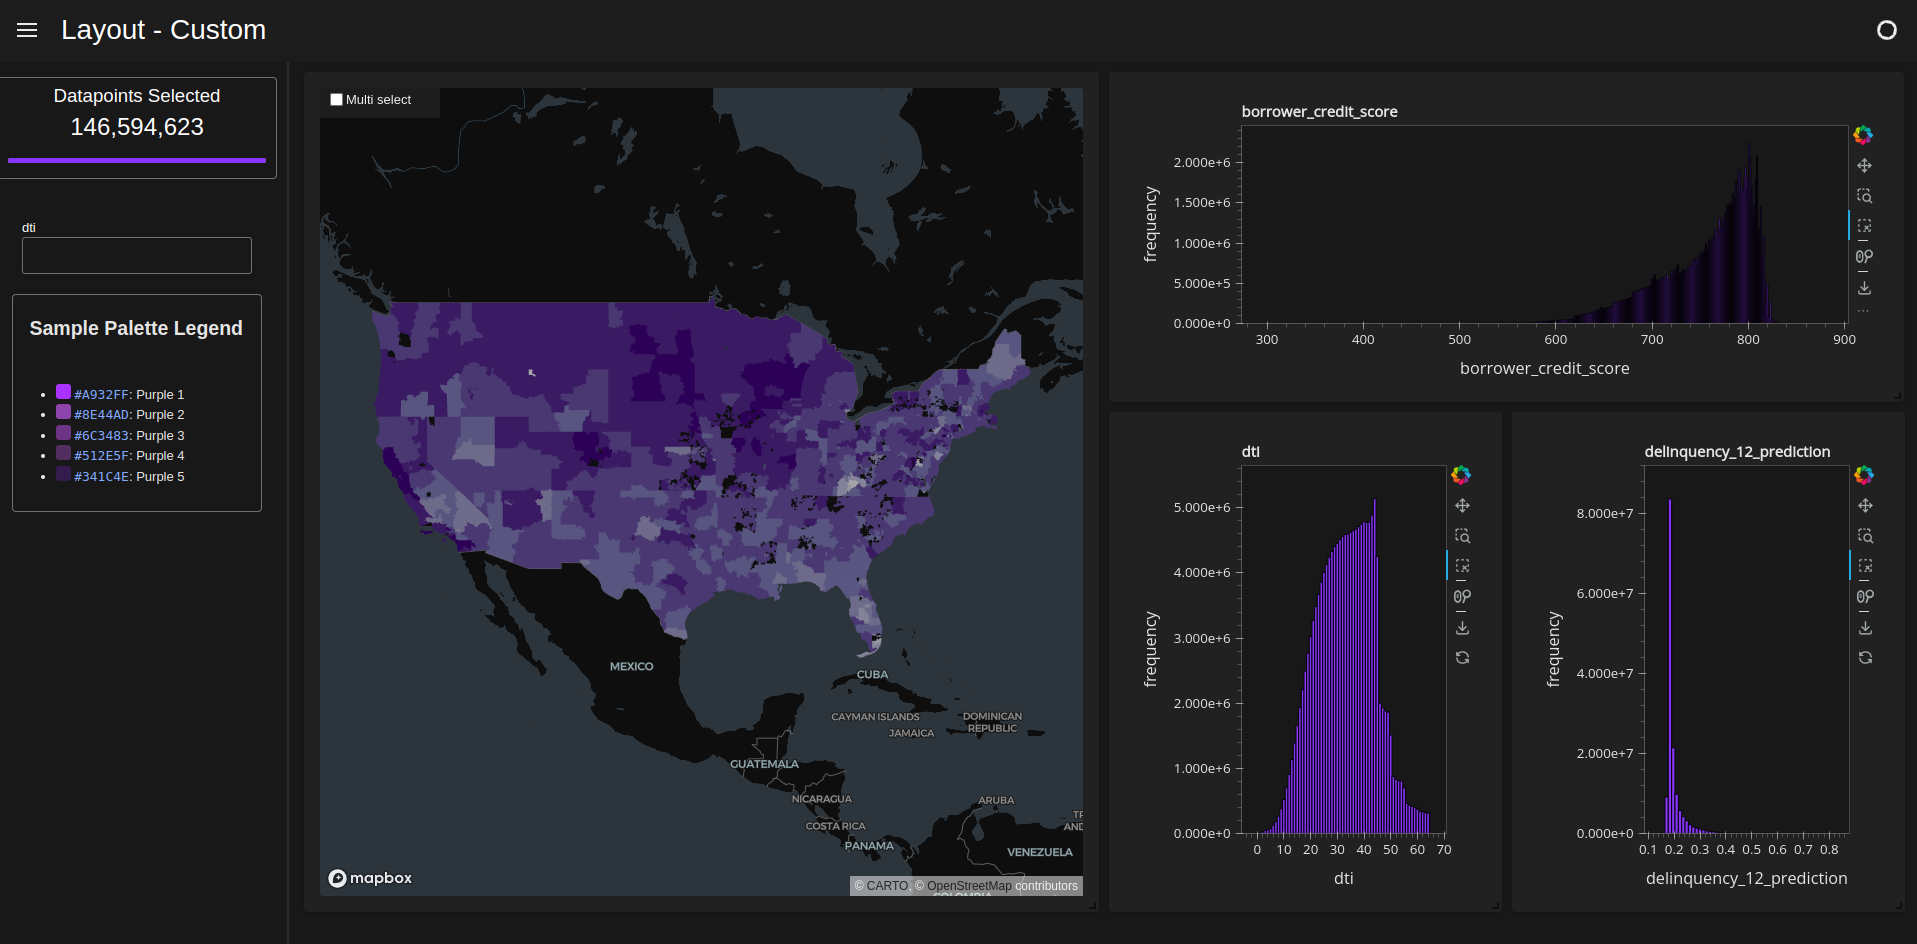Click the VENEZUELA label on the map
This screenshot has width=1917, height=944.
pos(1040,852)
